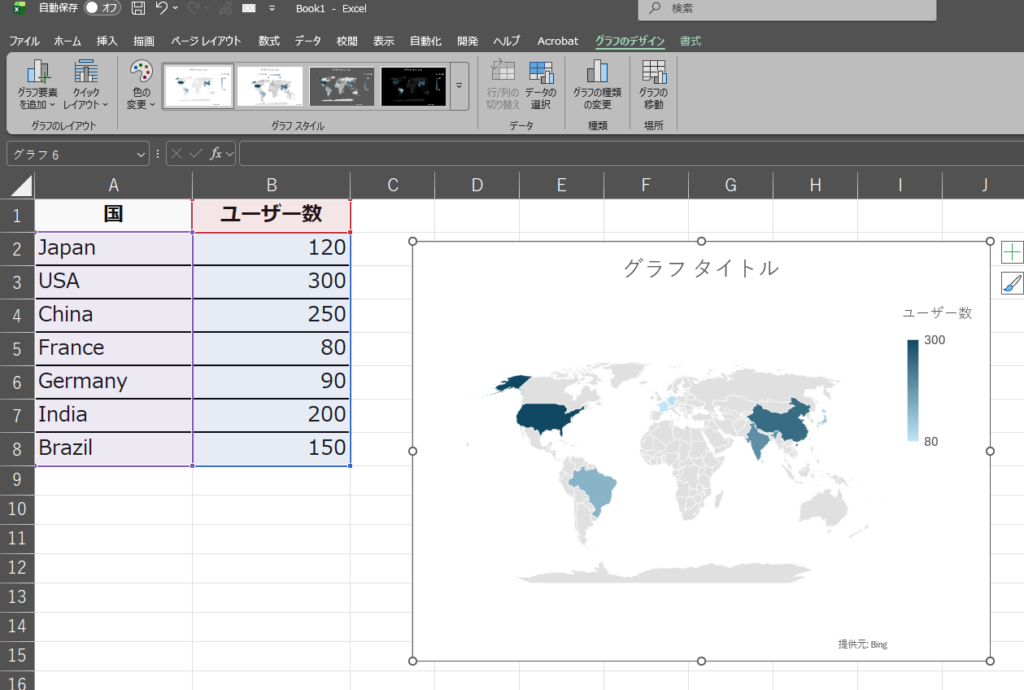The height and width of the screenshot is (690, 1024).
Task: Click the 色の変更 (Change Colors) palette icon
Action: [x=141, y=85]
